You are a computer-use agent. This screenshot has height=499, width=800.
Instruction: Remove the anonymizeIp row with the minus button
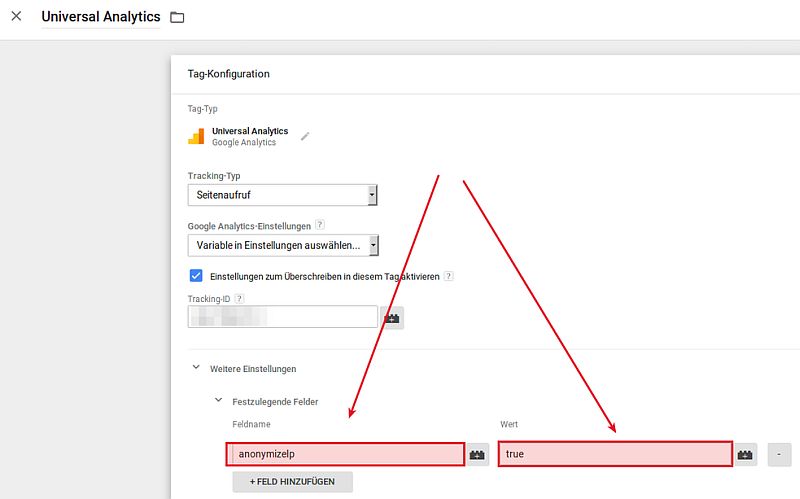coord(779,455)
